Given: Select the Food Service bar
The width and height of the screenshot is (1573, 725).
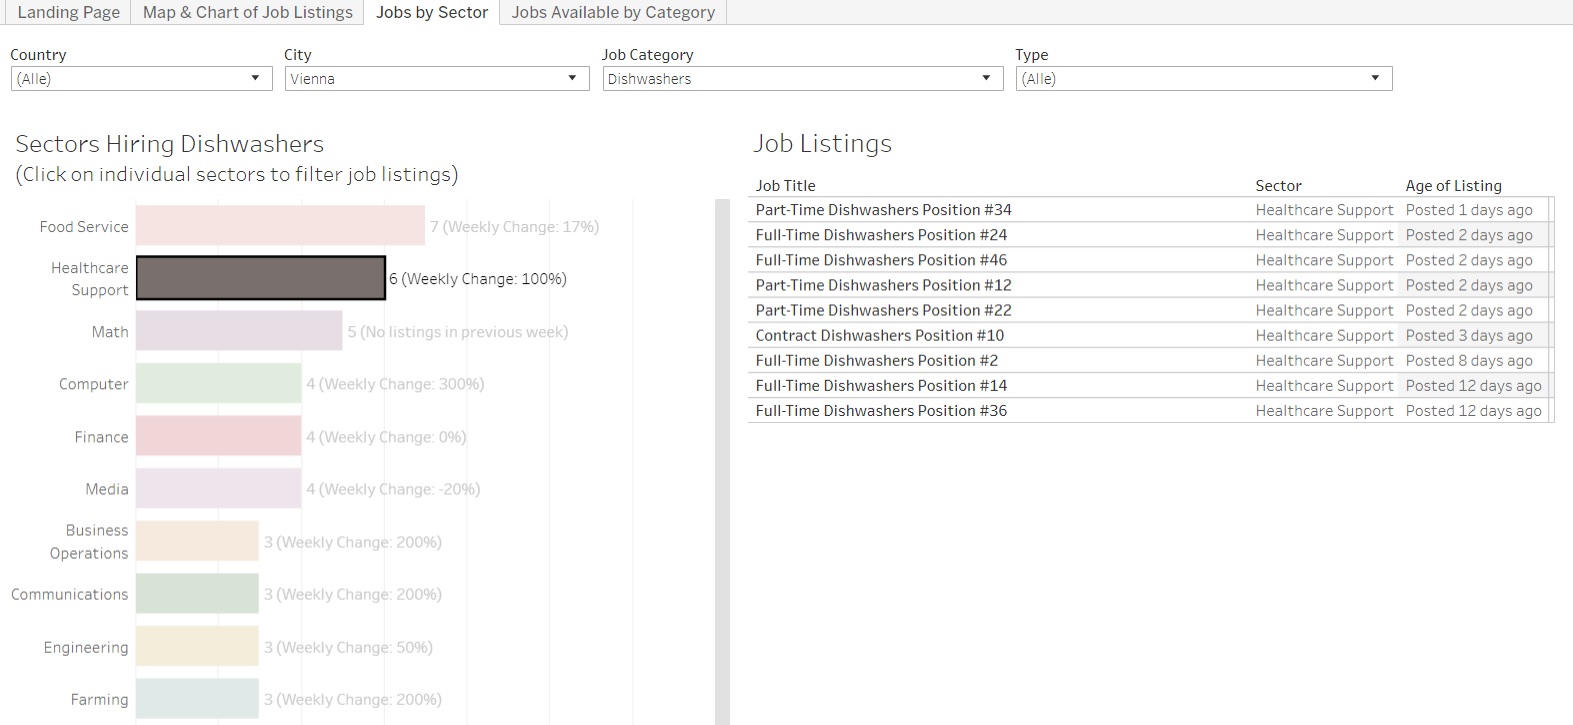Looking at the screenshot, I should coord(280,226).
